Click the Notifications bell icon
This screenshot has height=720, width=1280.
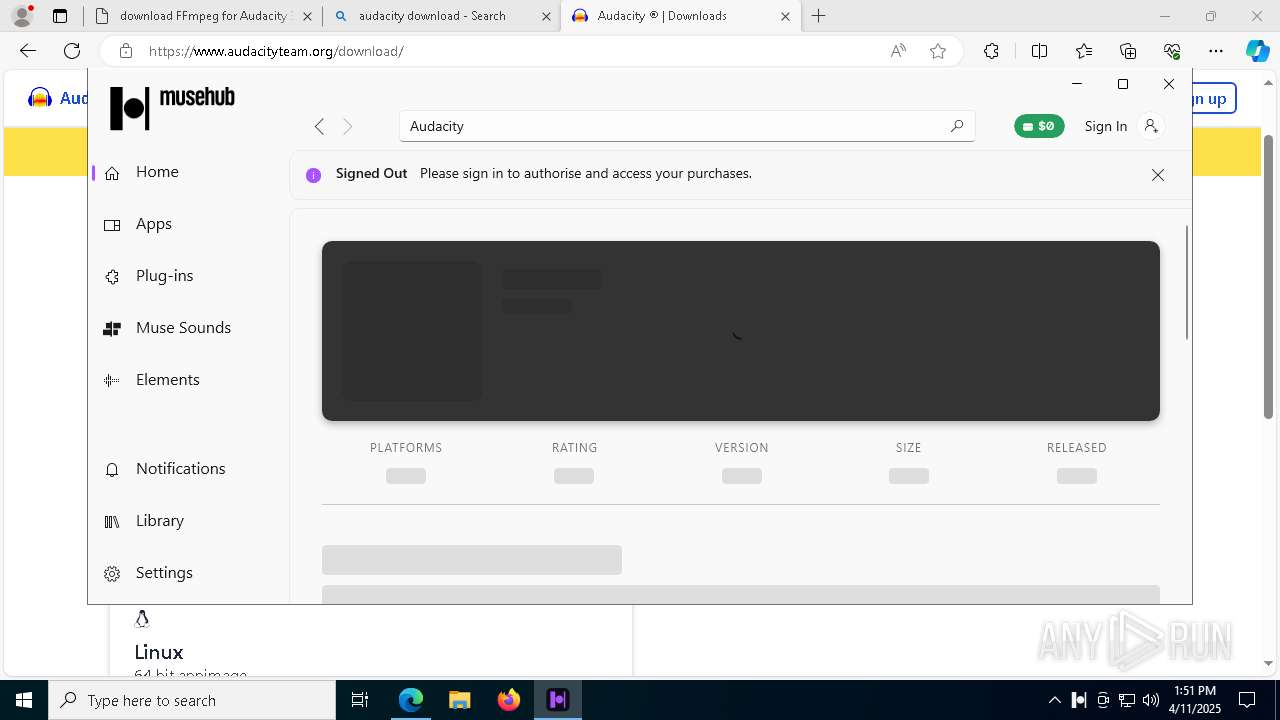113,469
